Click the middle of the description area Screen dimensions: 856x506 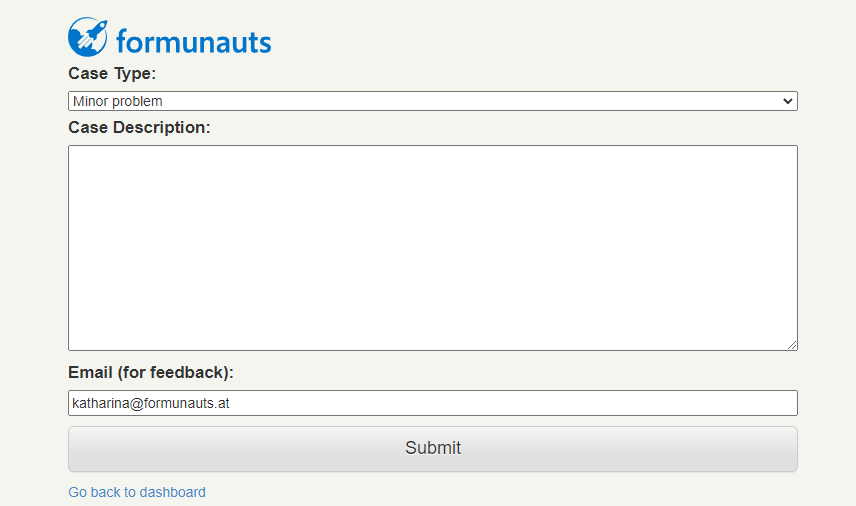point(433,248)
